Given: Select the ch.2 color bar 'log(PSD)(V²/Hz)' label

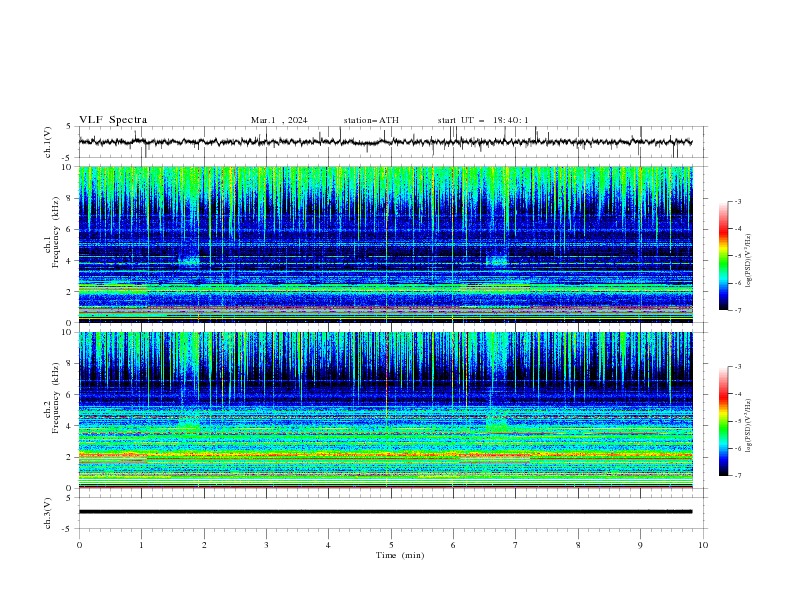Looking at the screenshot, I should point(748,426).
